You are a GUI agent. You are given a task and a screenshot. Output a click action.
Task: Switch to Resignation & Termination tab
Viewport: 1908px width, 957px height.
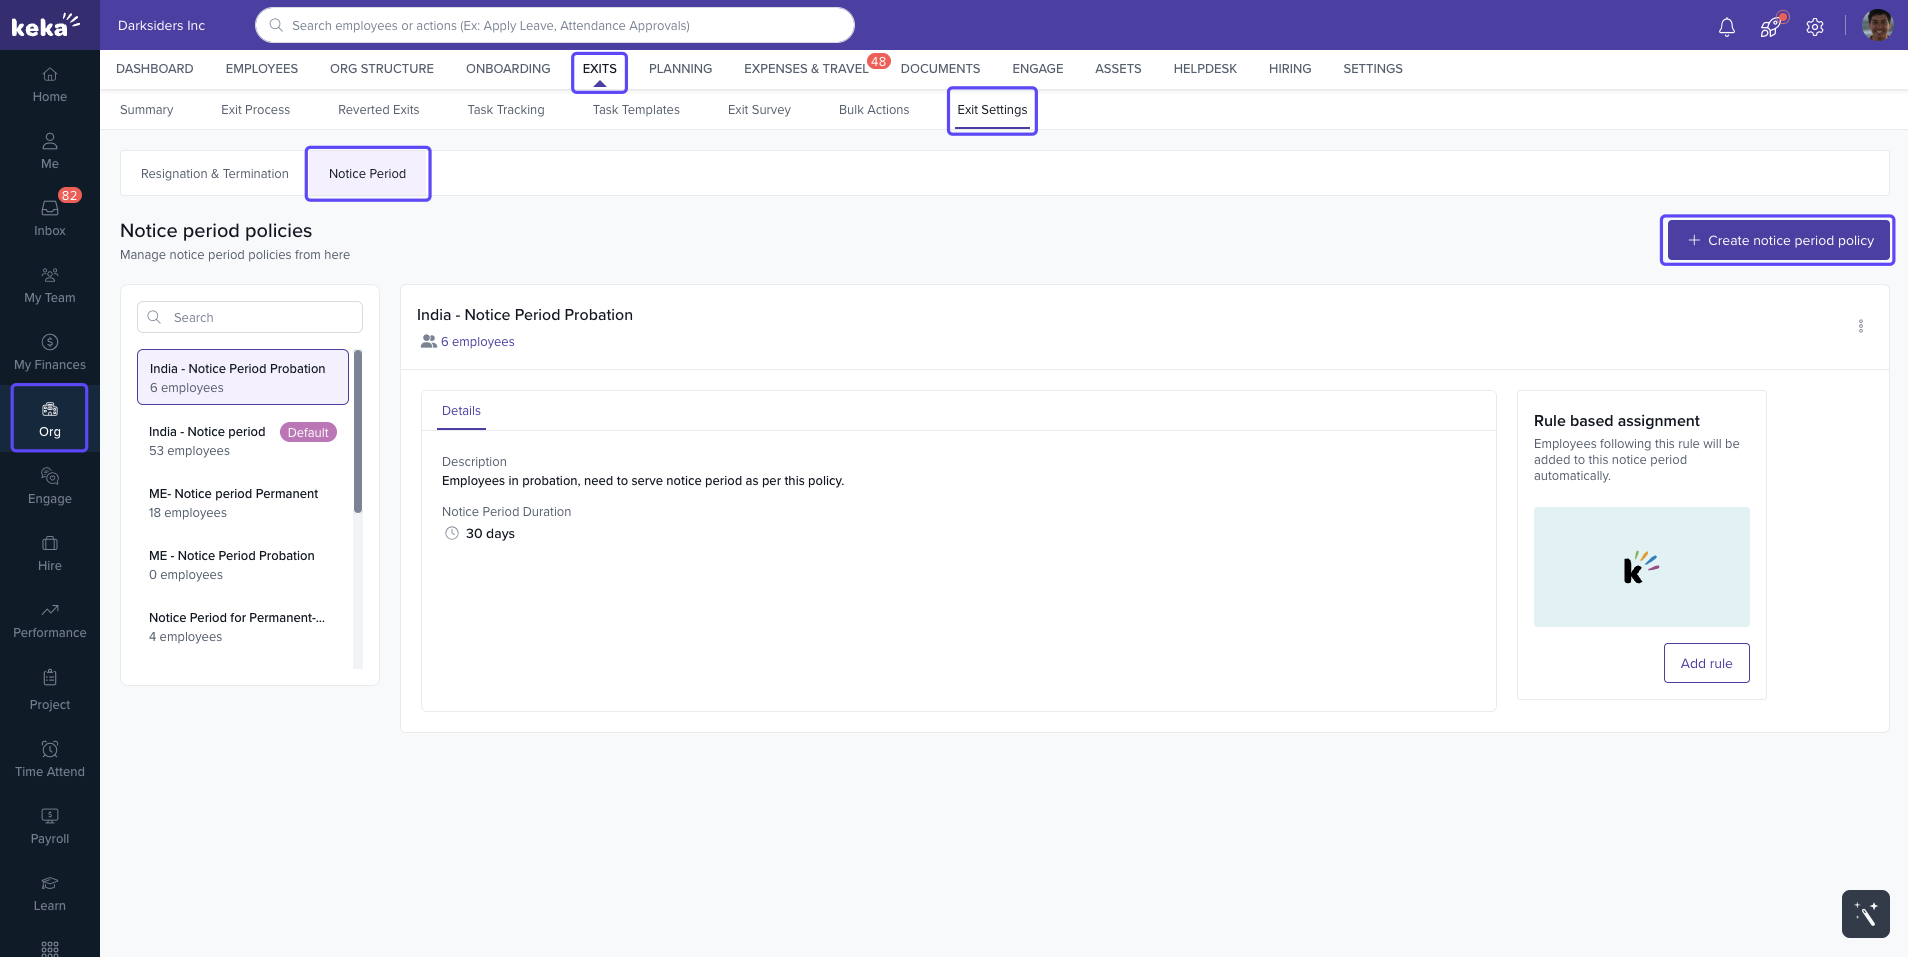pos(214,174)
